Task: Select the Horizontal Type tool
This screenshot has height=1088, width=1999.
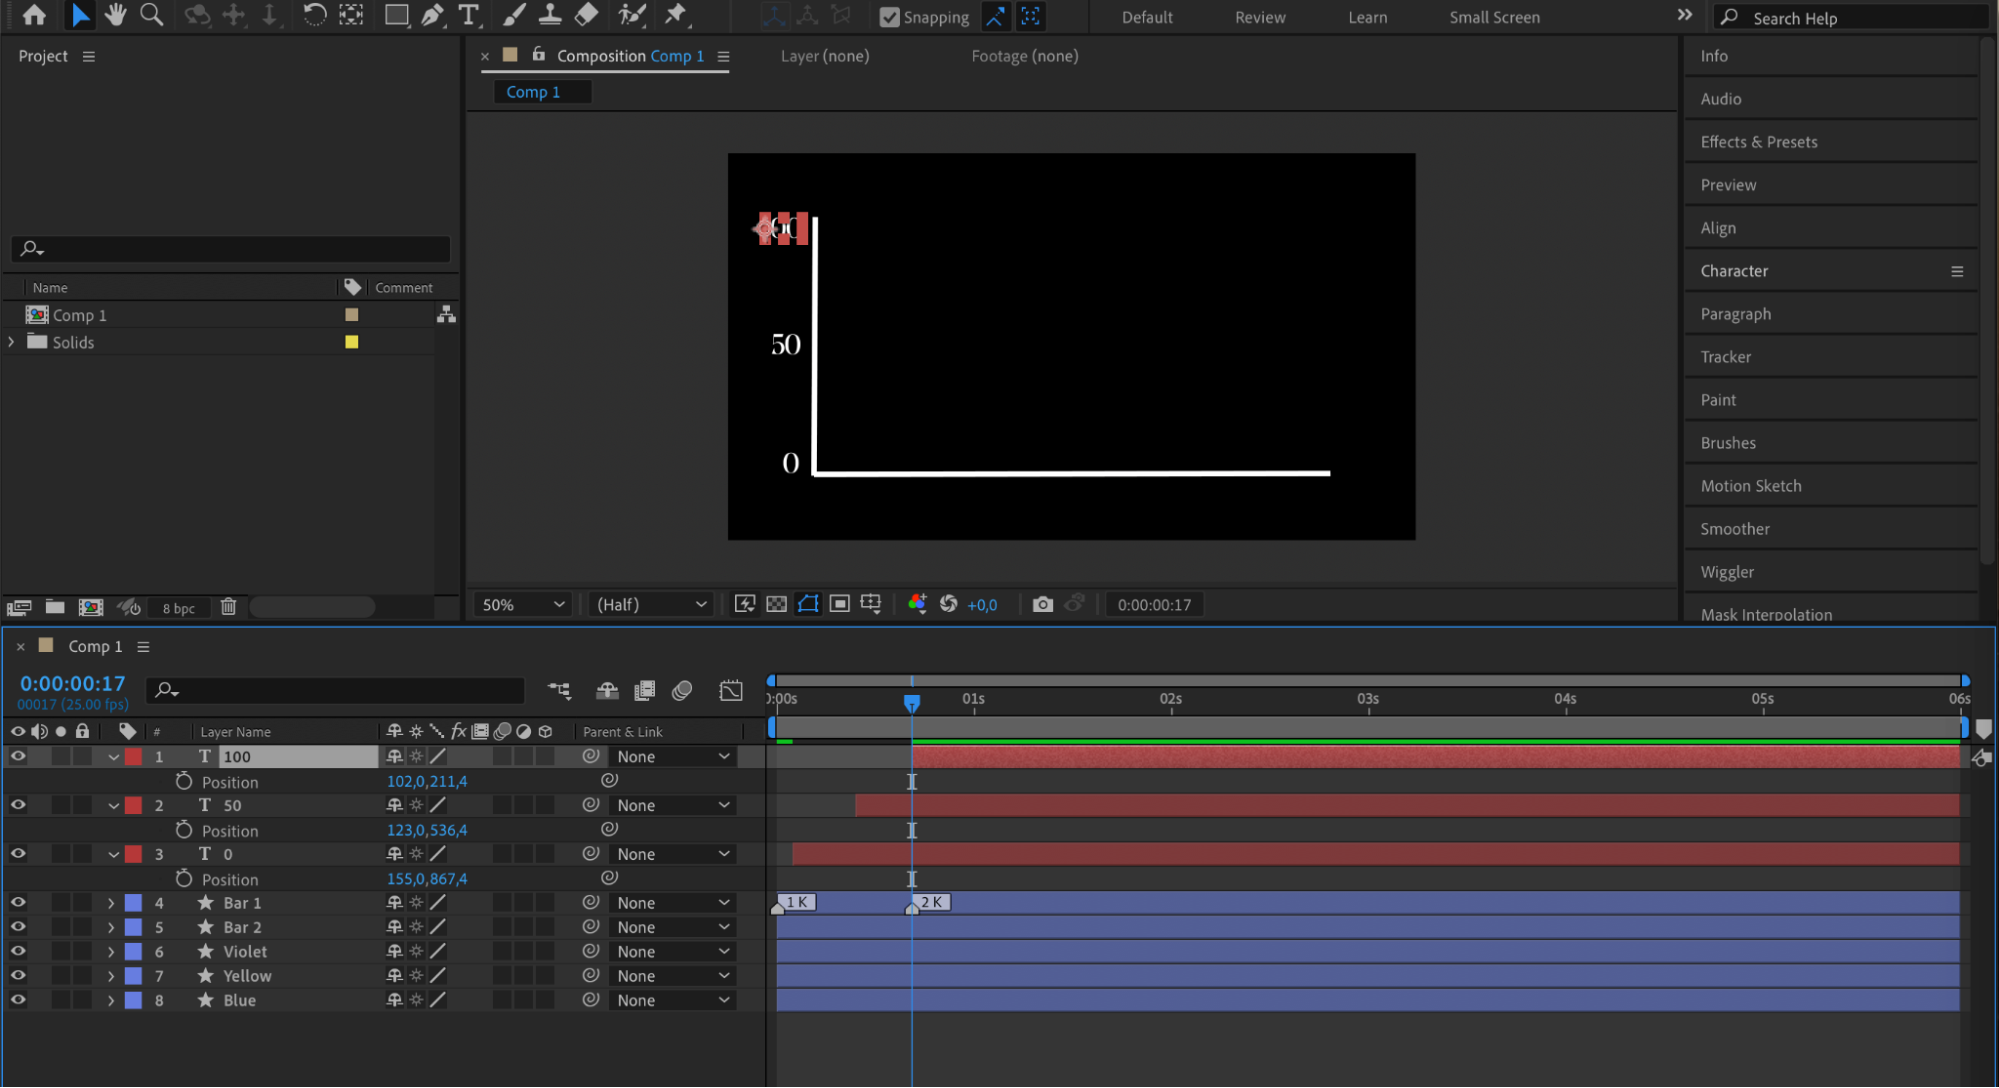Action: coord(468,15)
